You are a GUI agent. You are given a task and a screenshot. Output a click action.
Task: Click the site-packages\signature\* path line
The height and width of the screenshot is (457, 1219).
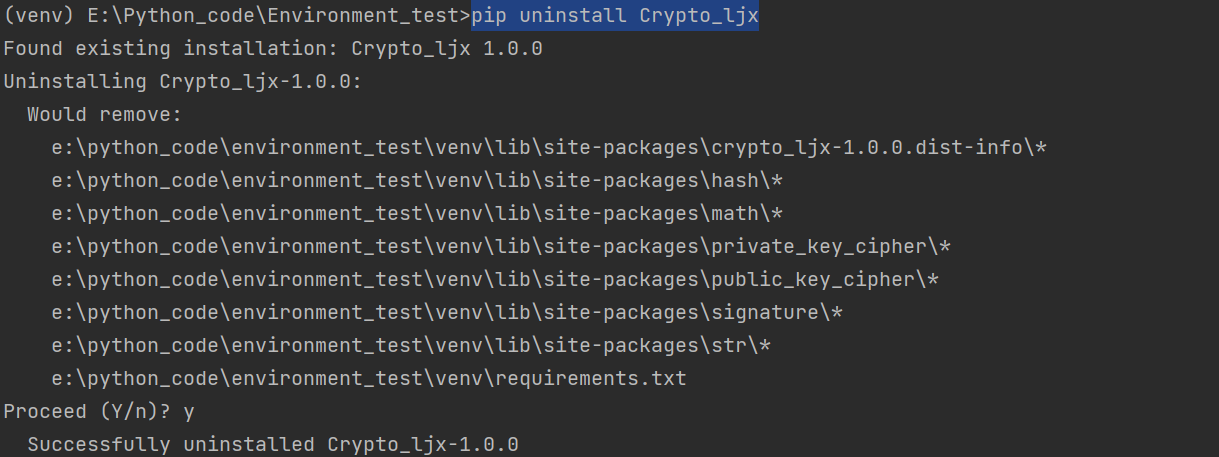[447, 313]
